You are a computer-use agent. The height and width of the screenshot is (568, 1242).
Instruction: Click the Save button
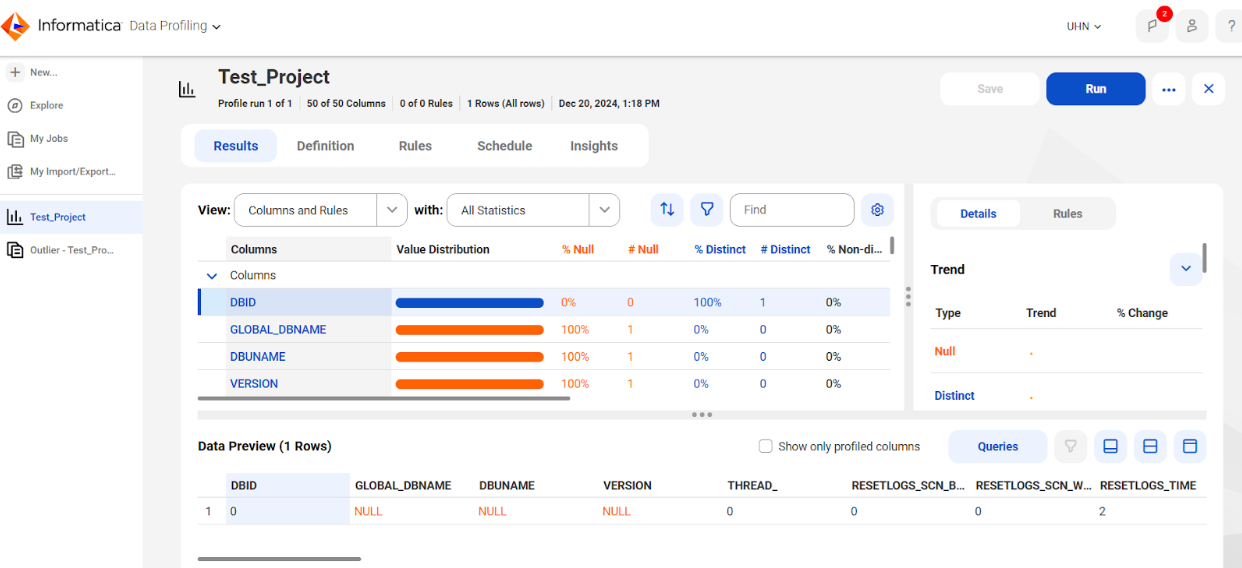(x=990, y=89)
